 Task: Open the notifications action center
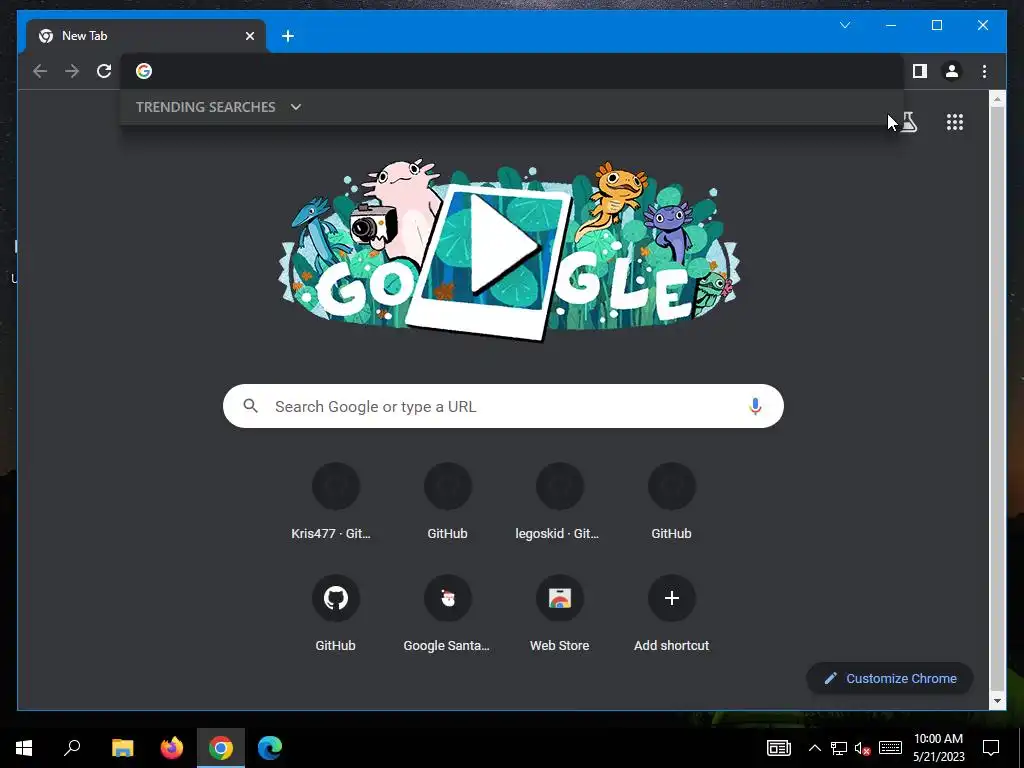click(x=991, y=748)
